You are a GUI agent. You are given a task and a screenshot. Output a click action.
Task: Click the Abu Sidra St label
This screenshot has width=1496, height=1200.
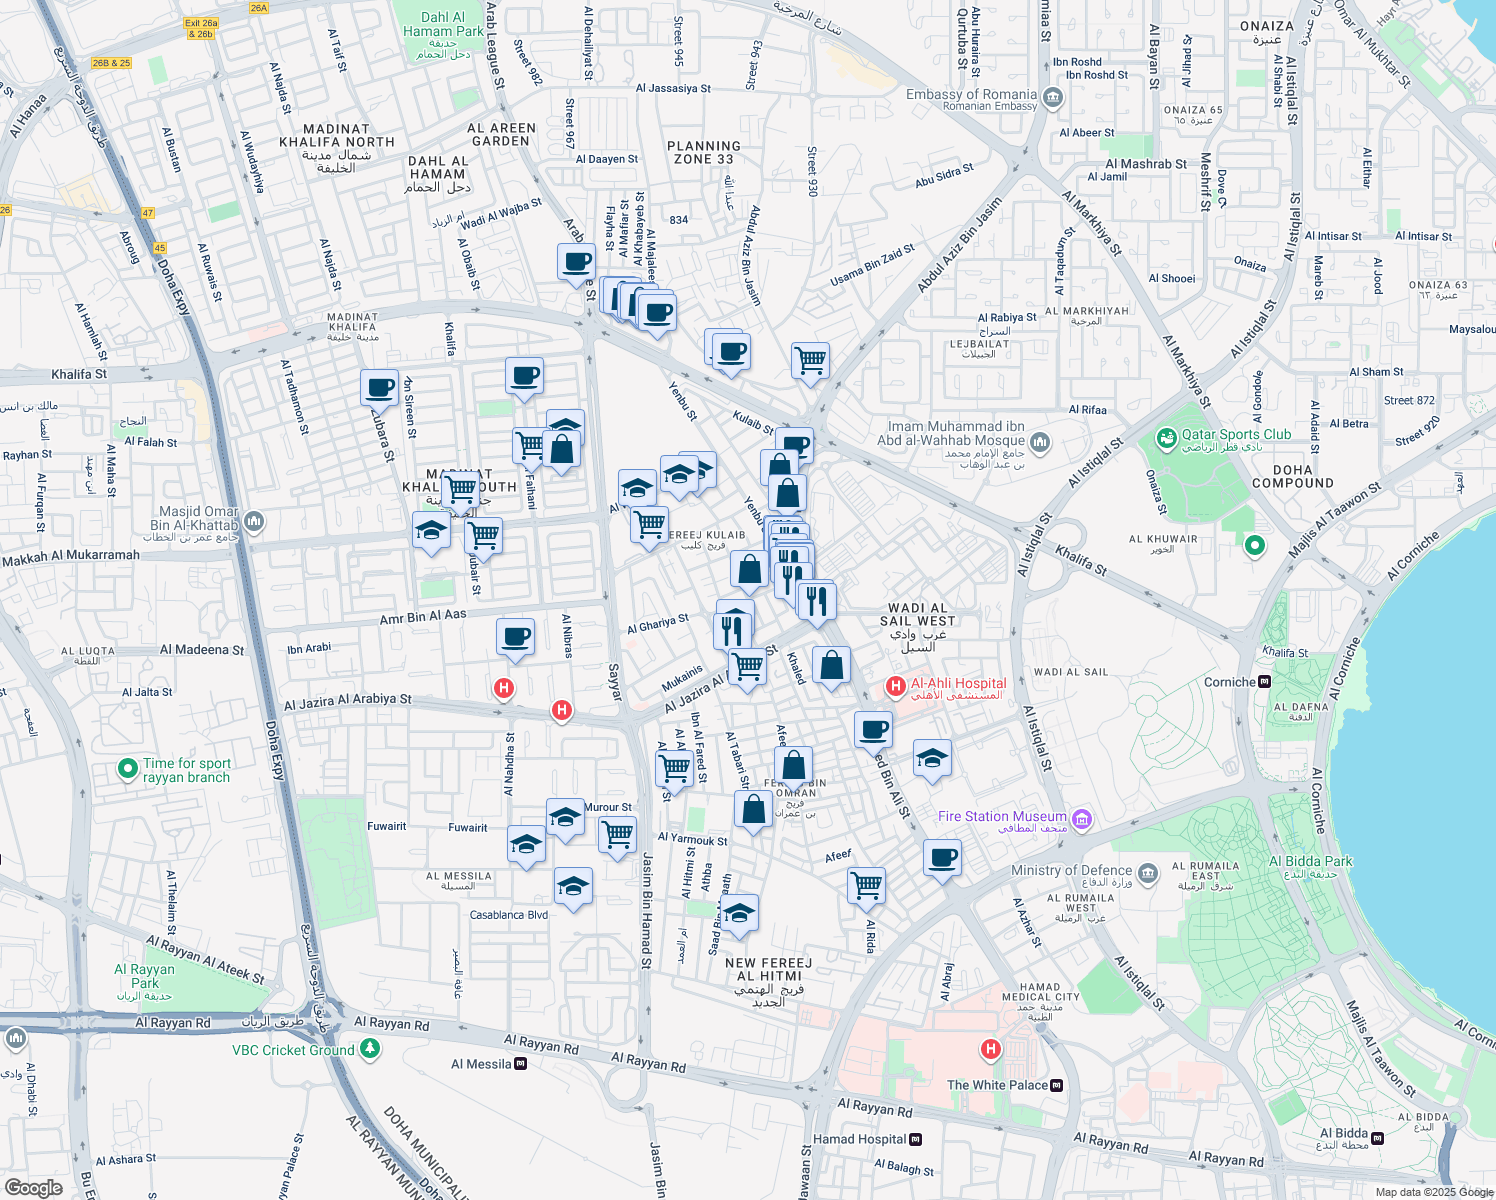(x=944, y=176)
